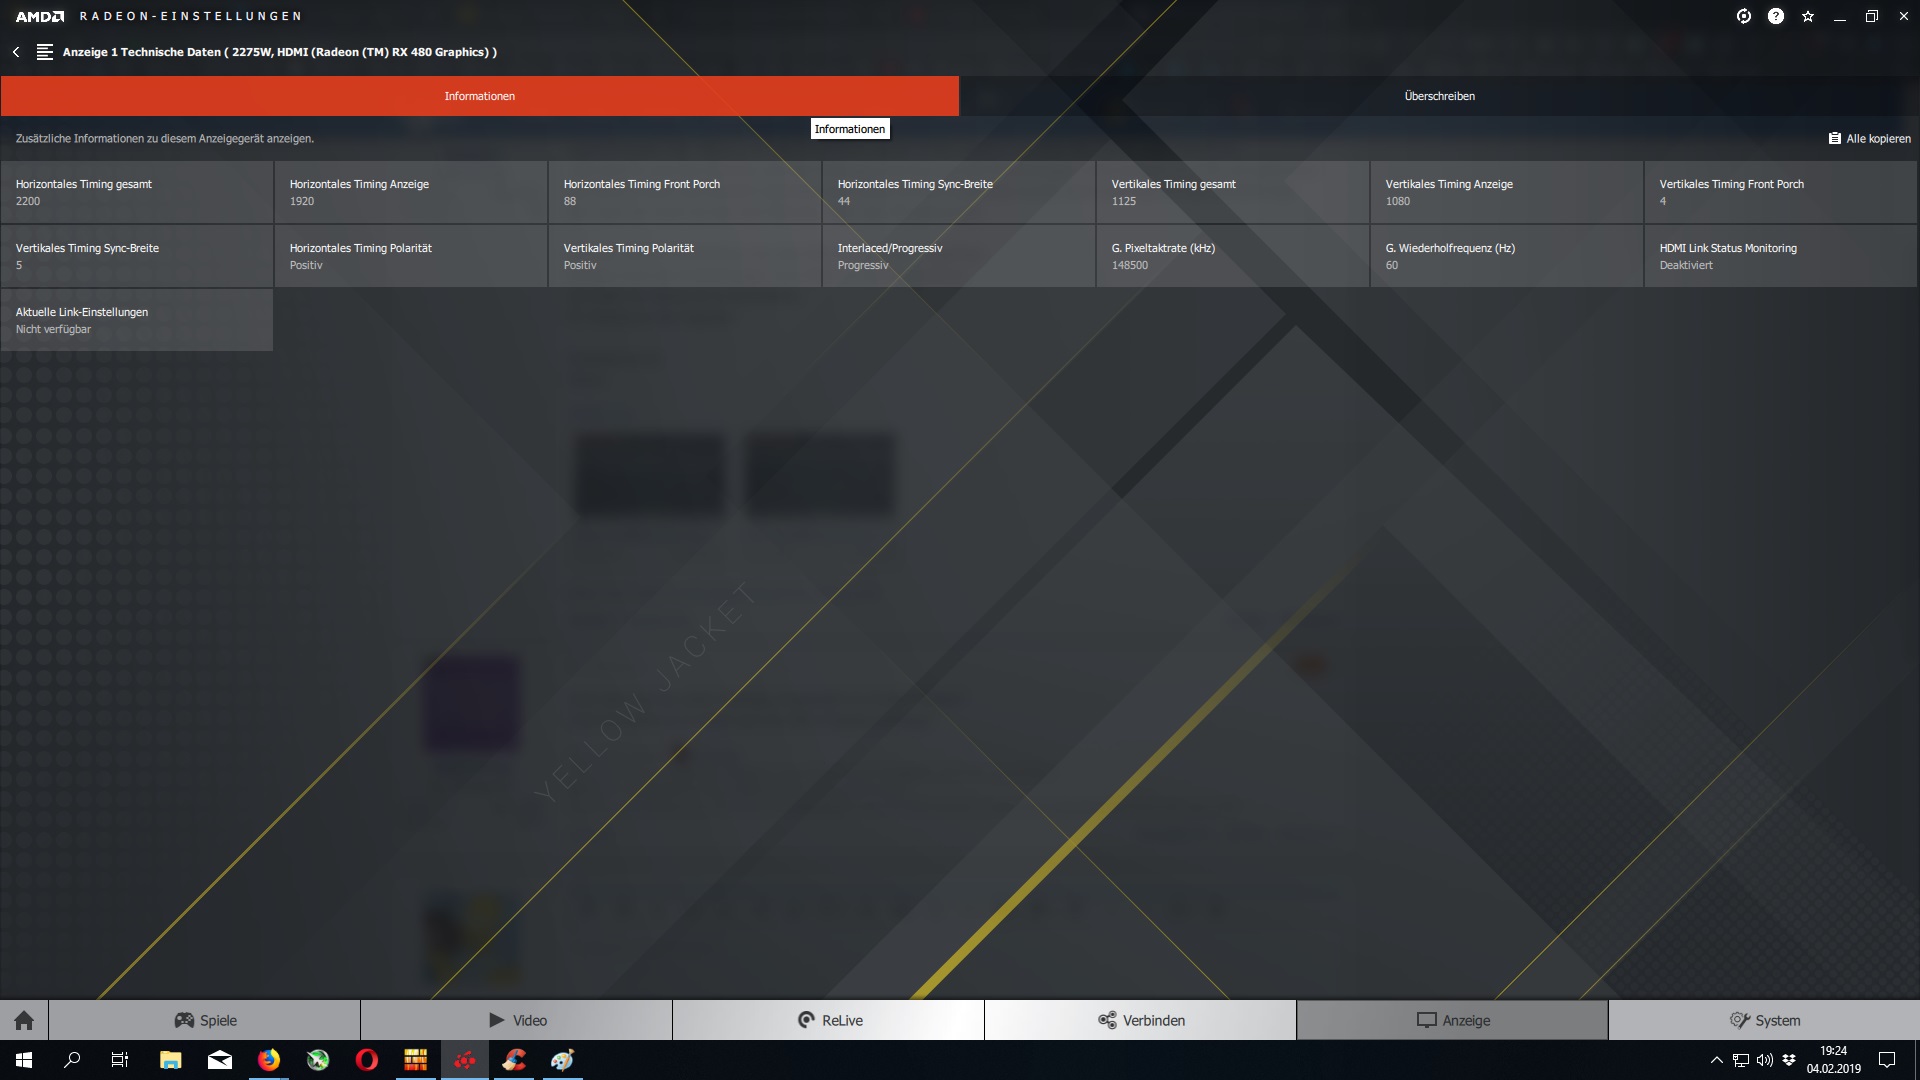
Task: Switch to the Überschreiben tab
Action: tap(1439, 96)
